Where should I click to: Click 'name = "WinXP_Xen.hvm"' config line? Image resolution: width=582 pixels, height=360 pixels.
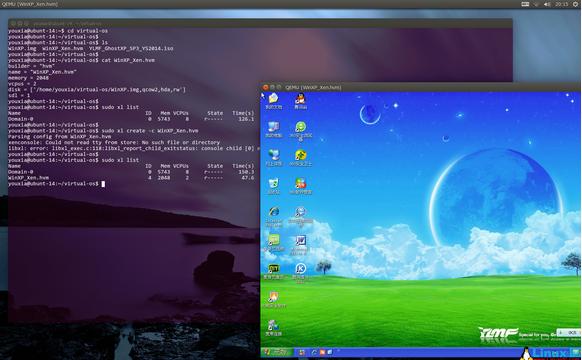pos(42,72)
